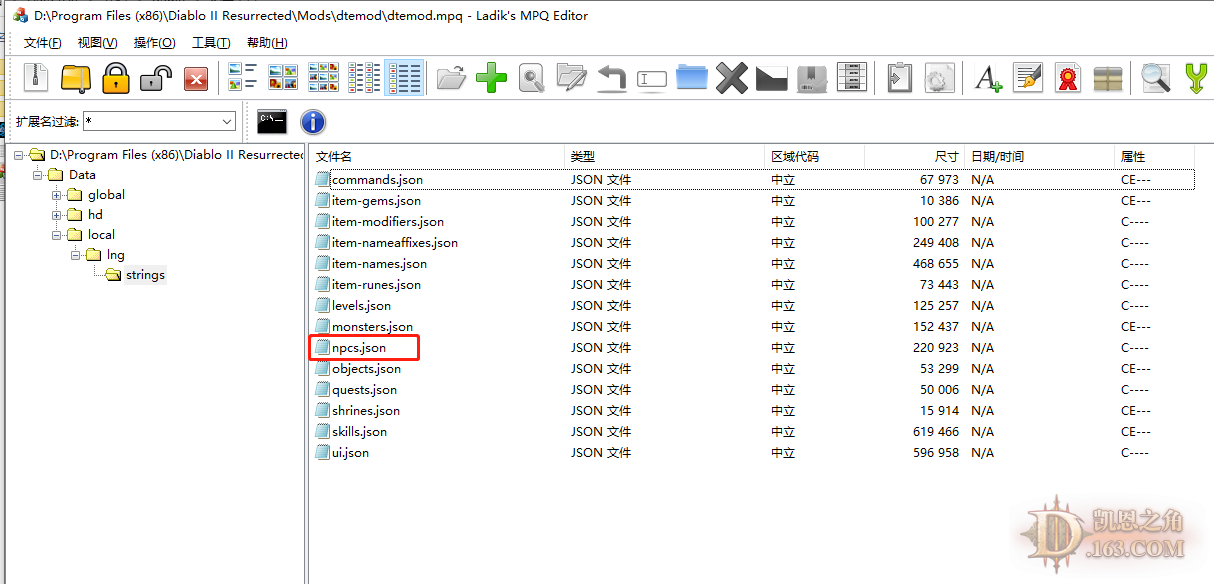
Task: Switch to tiles view mode
Action: click(243, 78)
